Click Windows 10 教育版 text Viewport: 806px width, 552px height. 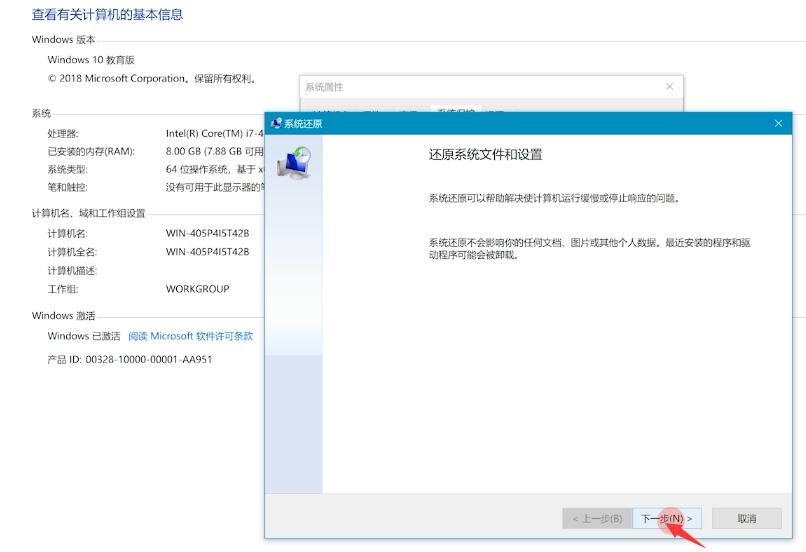tap(91, 60)
